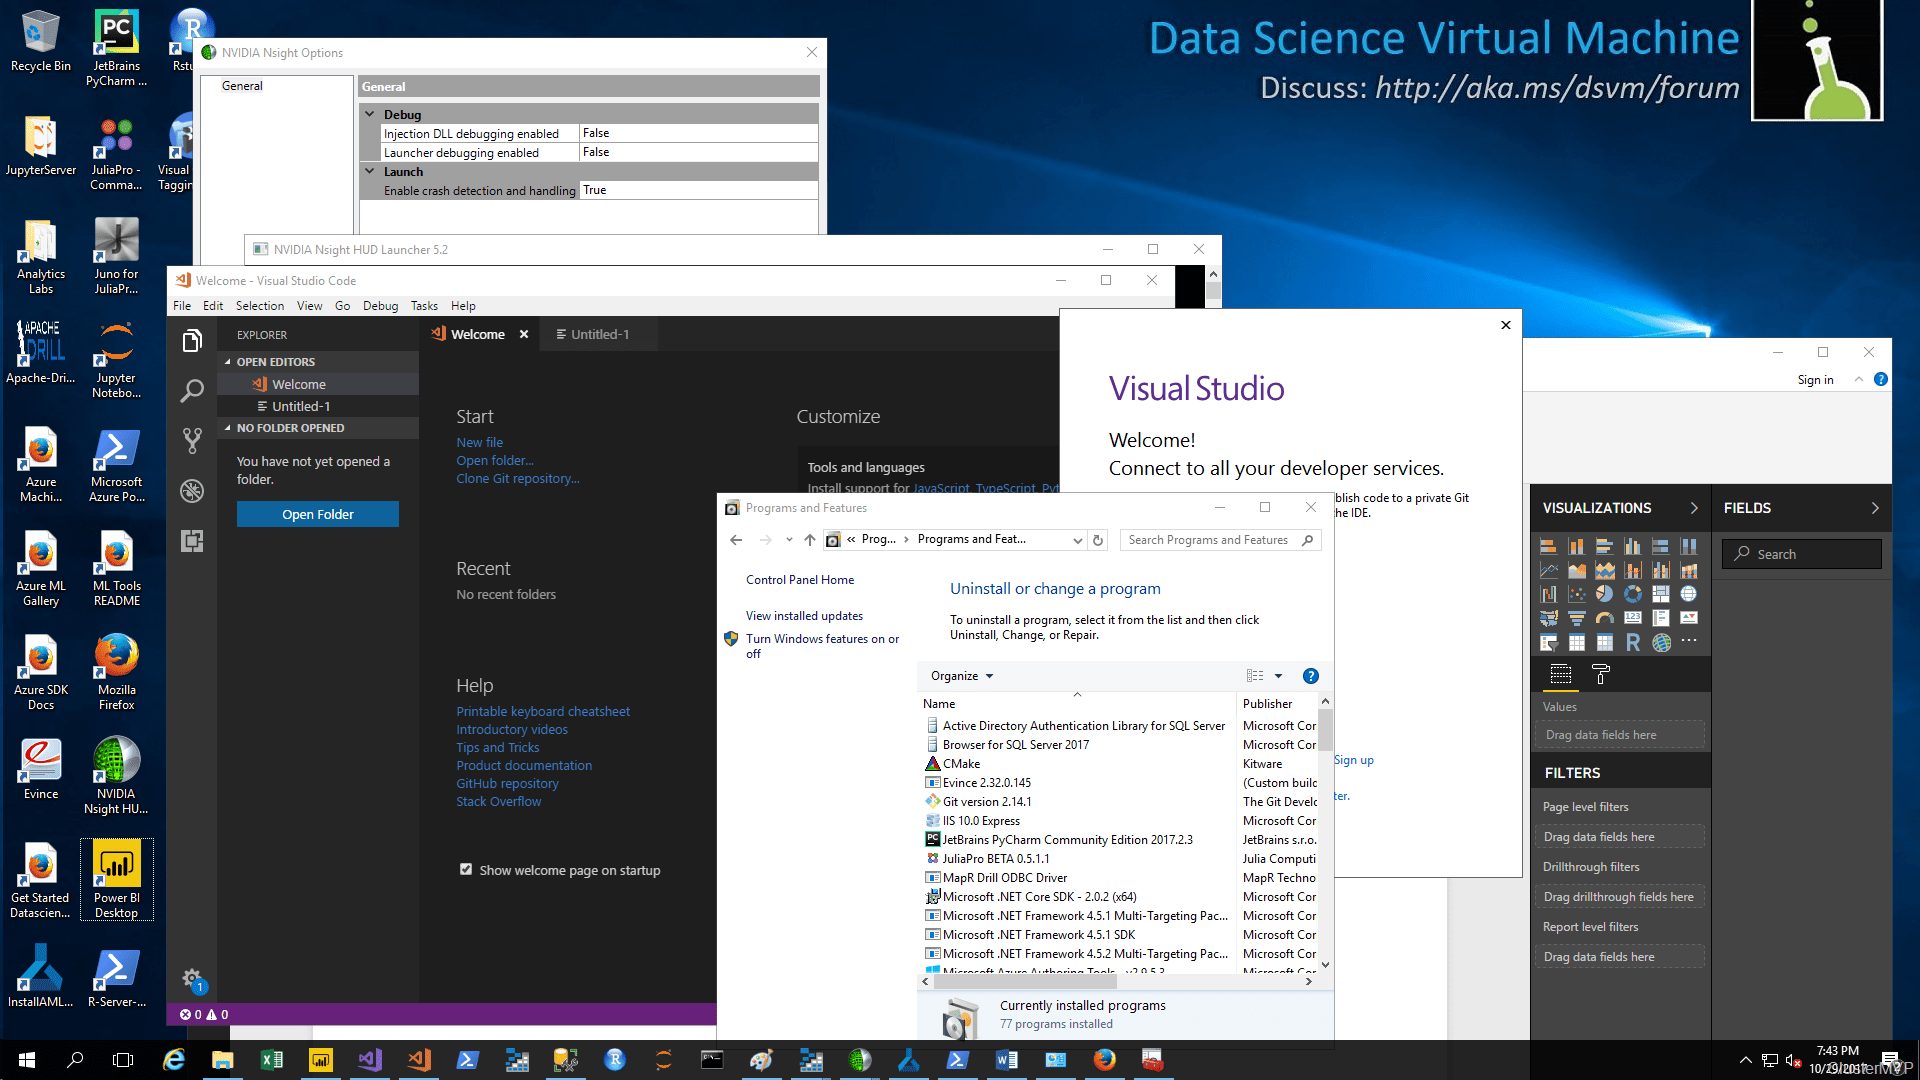Collapse the Fields pane chevron
Viewport: 1920px width, 1080px height.
(x=1875, y=508)
